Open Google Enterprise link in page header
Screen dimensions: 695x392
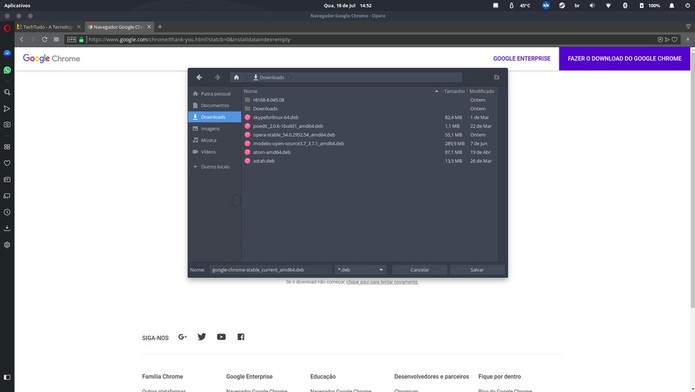[x=522, y=59]
